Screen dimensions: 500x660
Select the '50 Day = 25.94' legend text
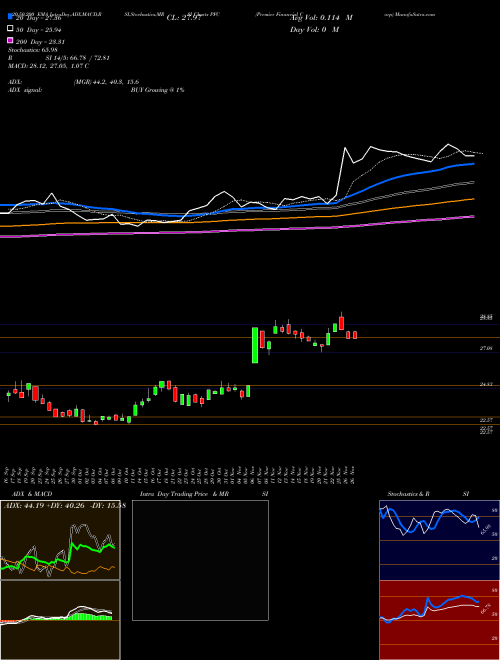pyautogui.click(x=39, y=30)
